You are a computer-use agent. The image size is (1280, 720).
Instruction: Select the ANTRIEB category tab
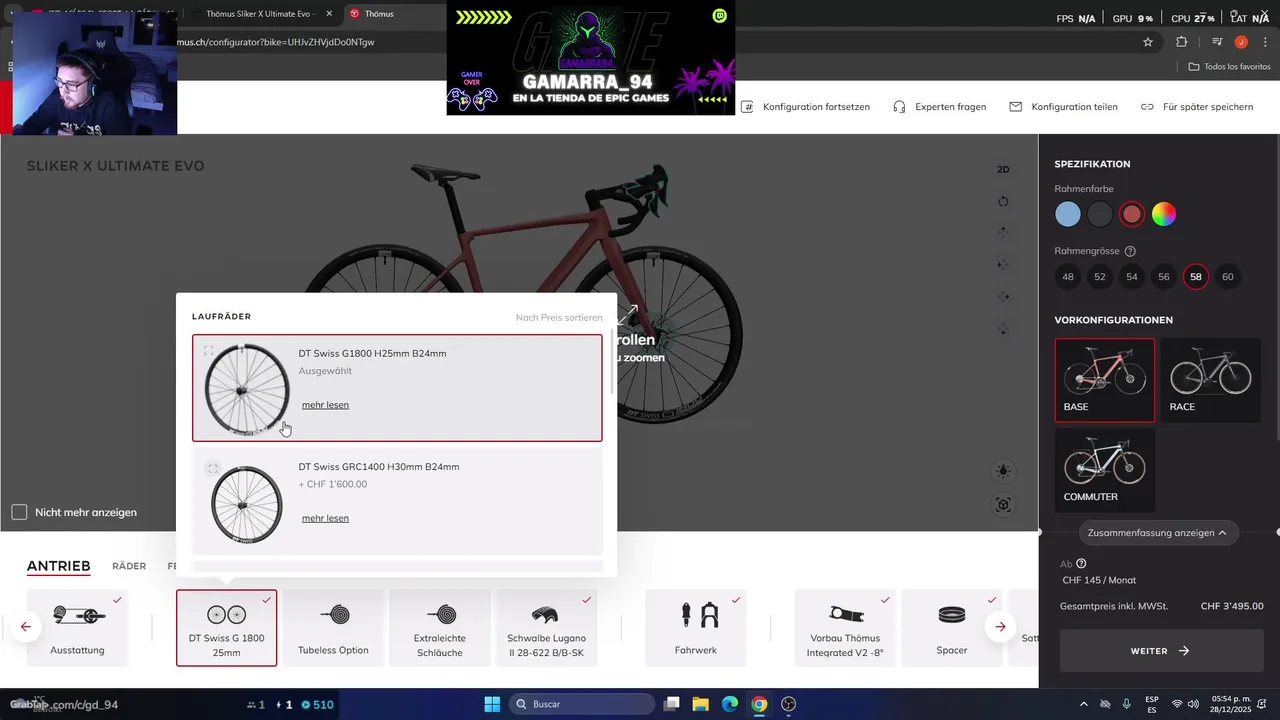[x=58, y=566]
